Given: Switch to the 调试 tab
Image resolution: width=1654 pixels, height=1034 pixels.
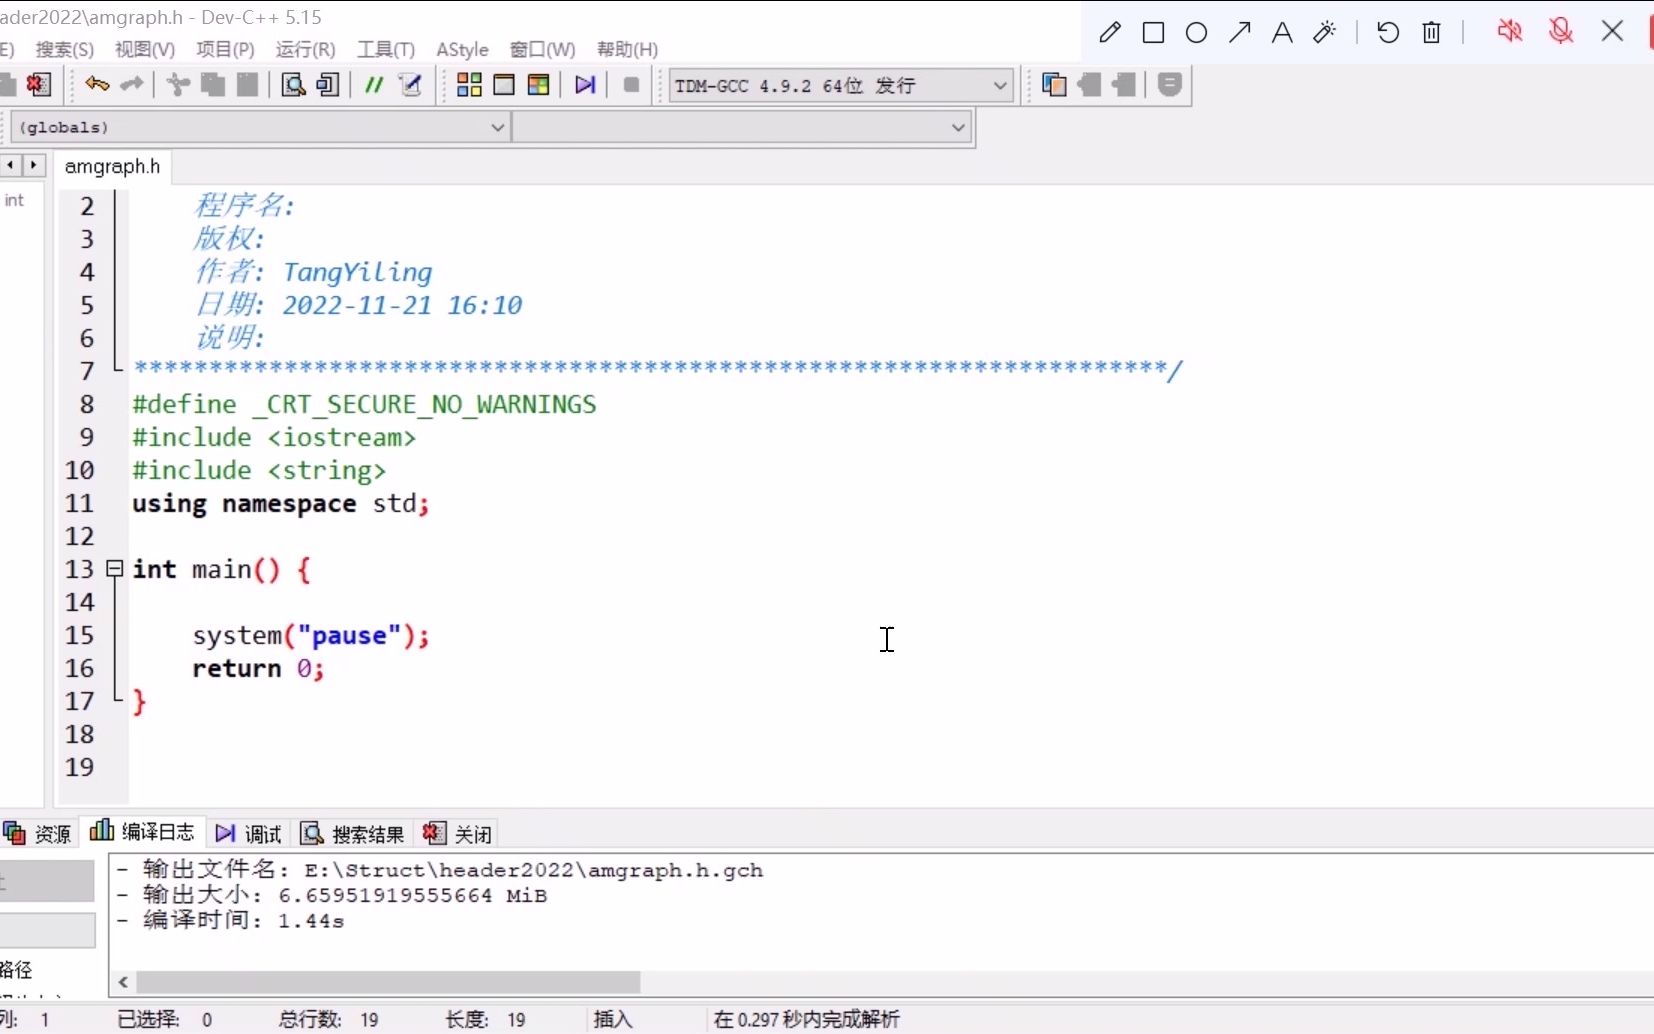Looking at the screenshot, I should (249, 833).
